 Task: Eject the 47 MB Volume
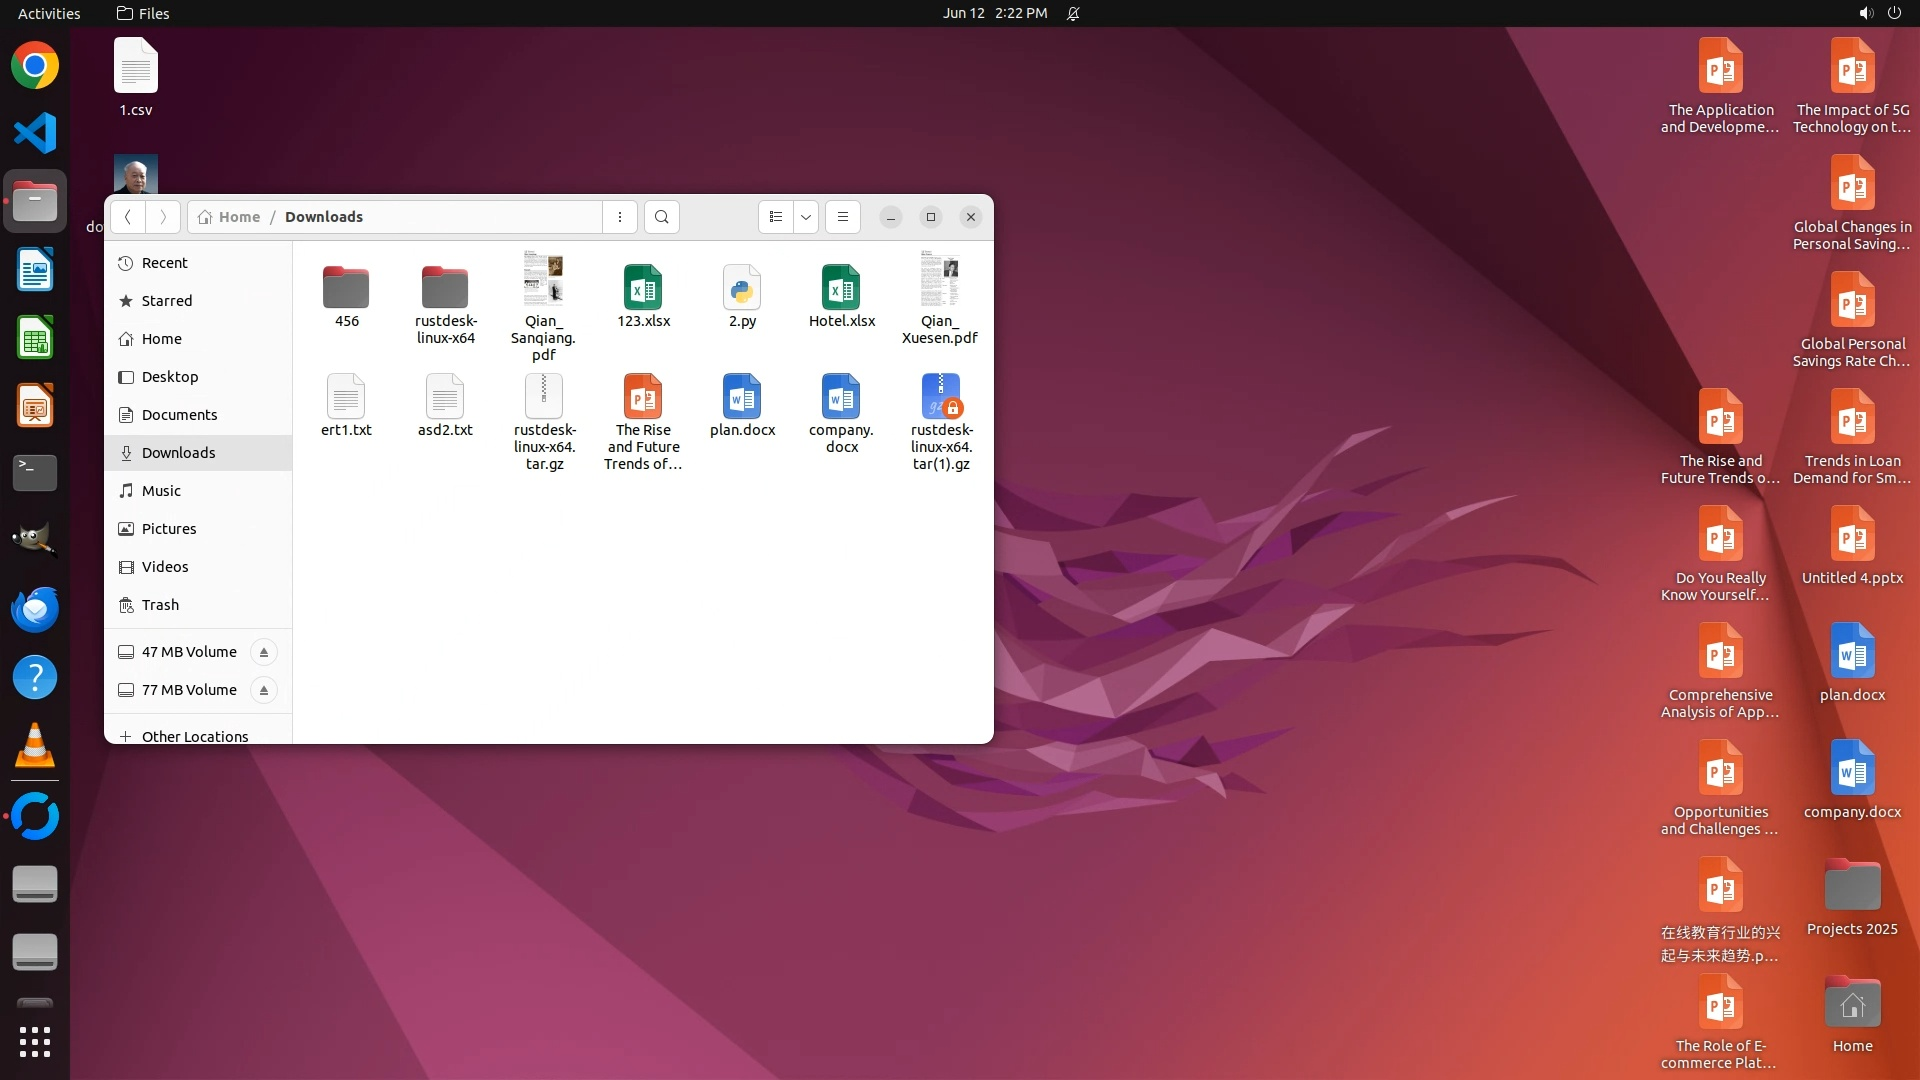coord(264,652)
